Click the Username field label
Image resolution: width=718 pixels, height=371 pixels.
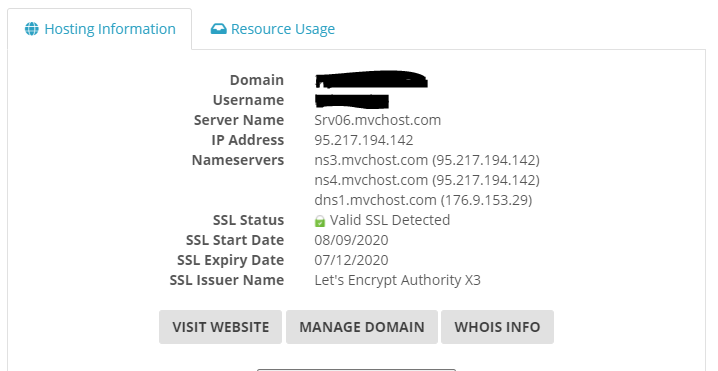pos(248,100)
